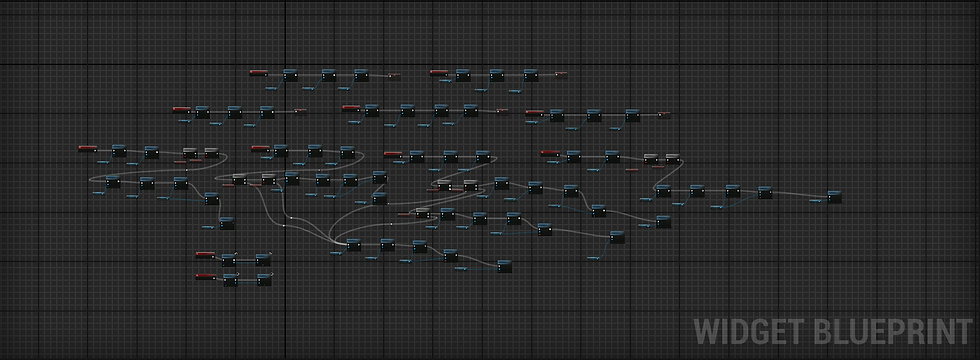Screen dimensions: 980x360
Task: Select the red event node heading the top-left chain
Action: click(x=259, y=72)
